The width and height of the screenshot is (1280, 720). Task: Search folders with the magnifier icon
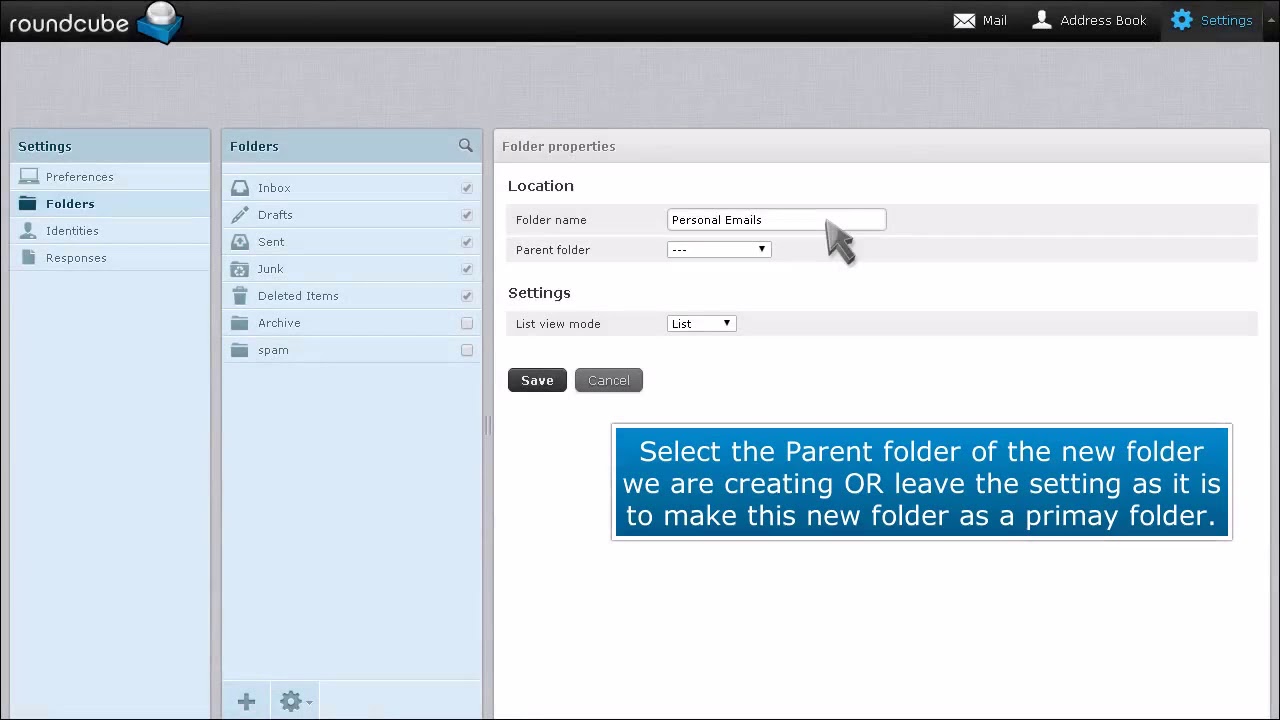pyautogui.click(x=465, y=146)
